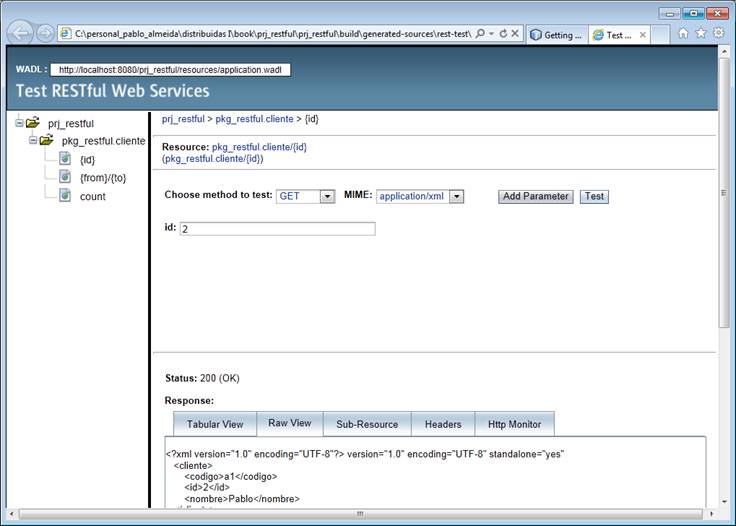Image resolution: width=736 pixels, height=526 pixels.
Task: Click the browser back arrow button
Action: click(x=19, y=33)
